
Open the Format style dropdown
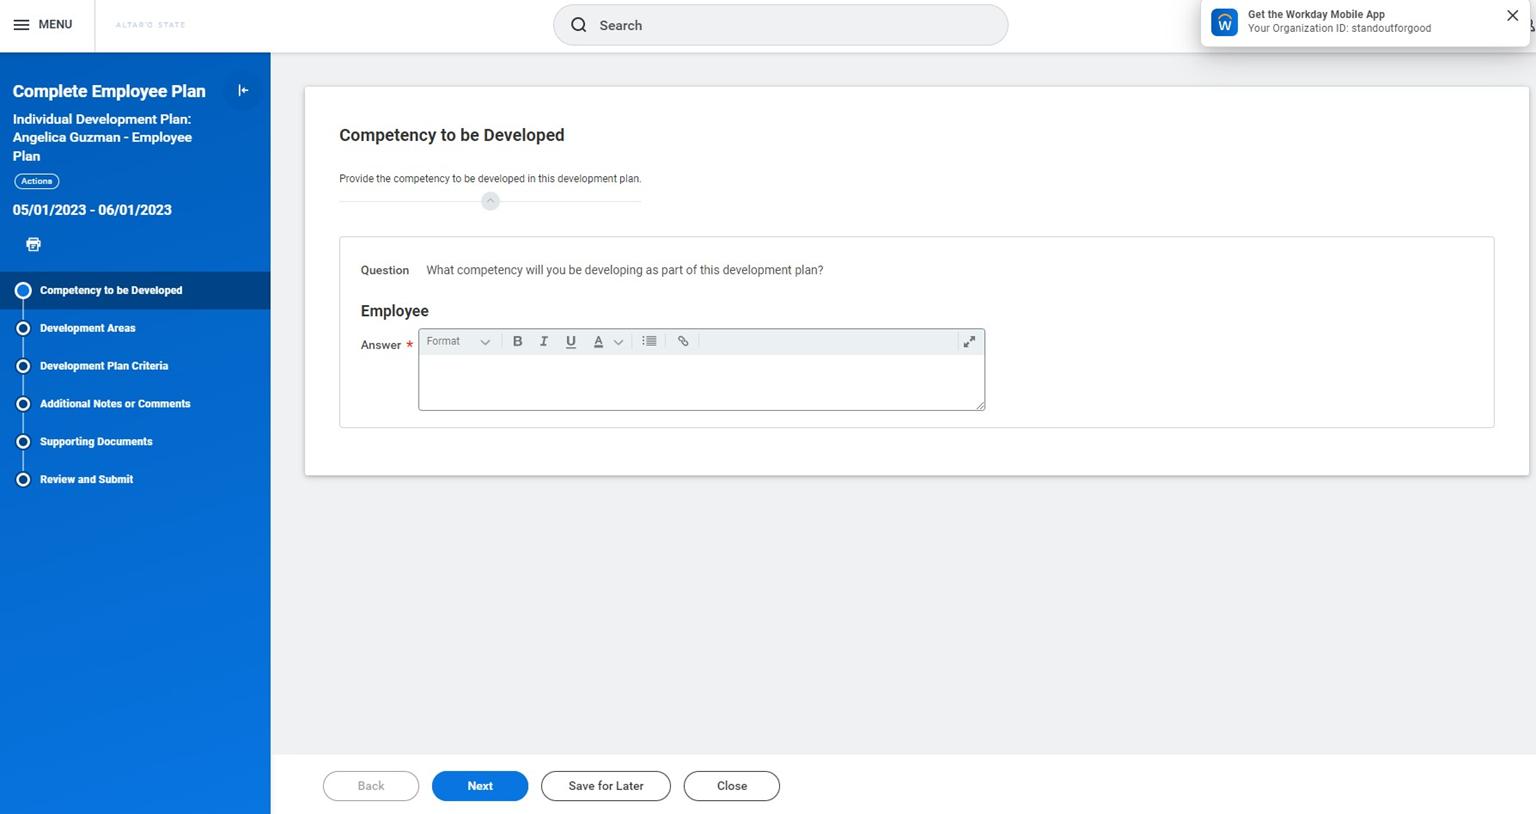pos(458,342)
